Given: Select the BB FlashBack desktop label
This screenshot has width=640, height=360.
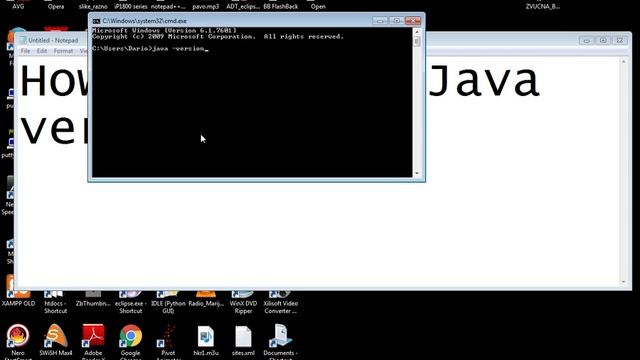Looking at the screenshot, I should [x=281, y=6].
